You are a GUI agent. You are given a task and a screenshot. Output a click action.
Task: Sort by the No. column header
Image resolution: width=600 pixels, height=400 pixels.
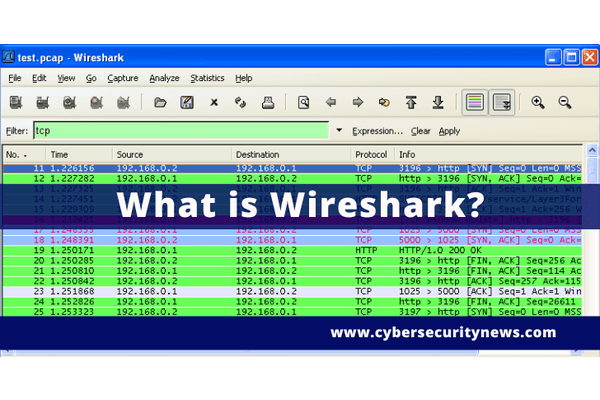click(x=24, y=155)
